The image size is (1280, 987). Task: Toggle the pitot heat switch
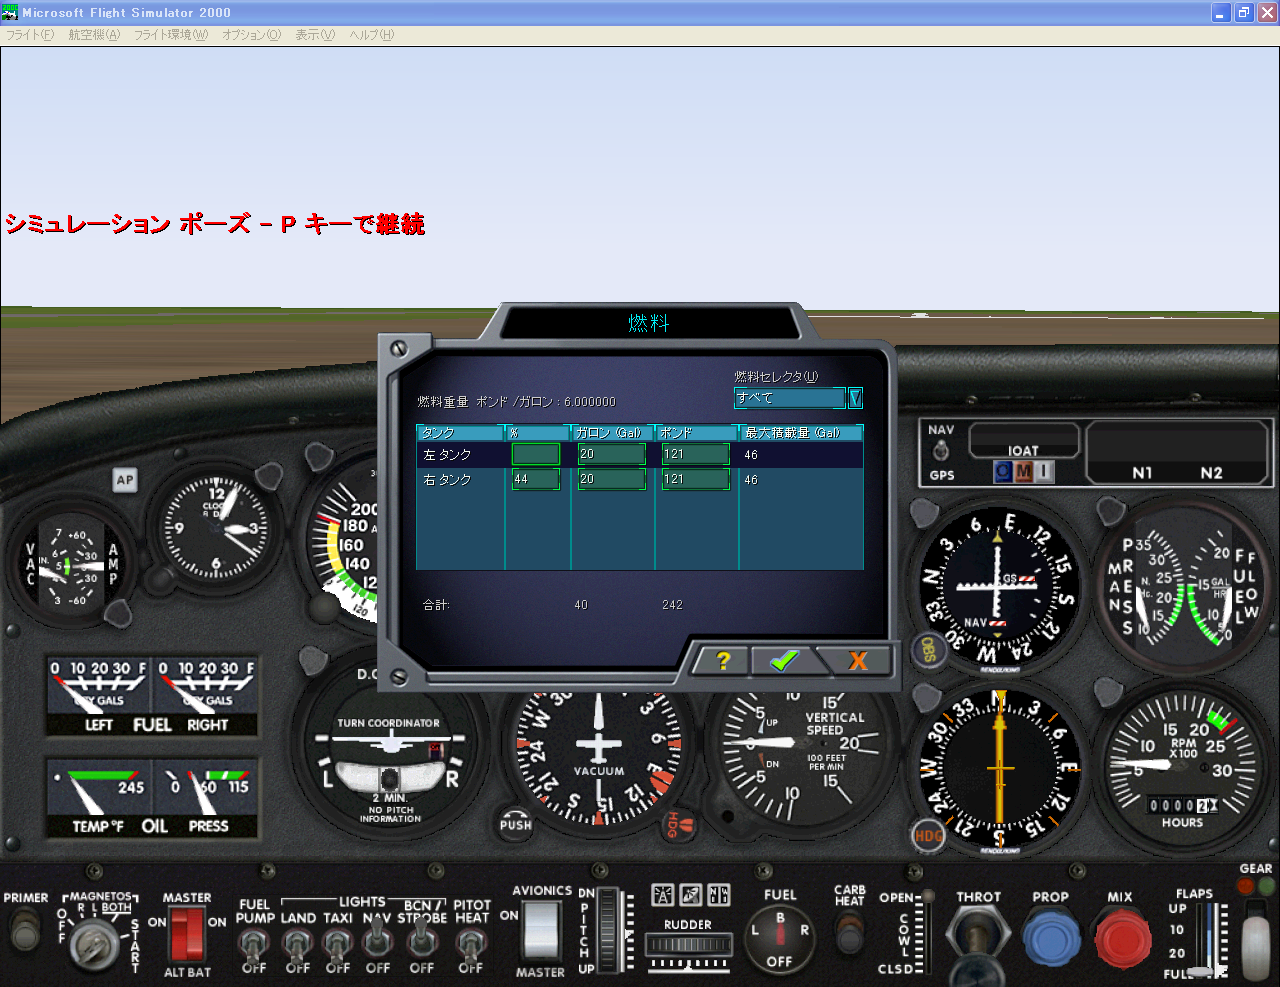[x=470, y=943]
